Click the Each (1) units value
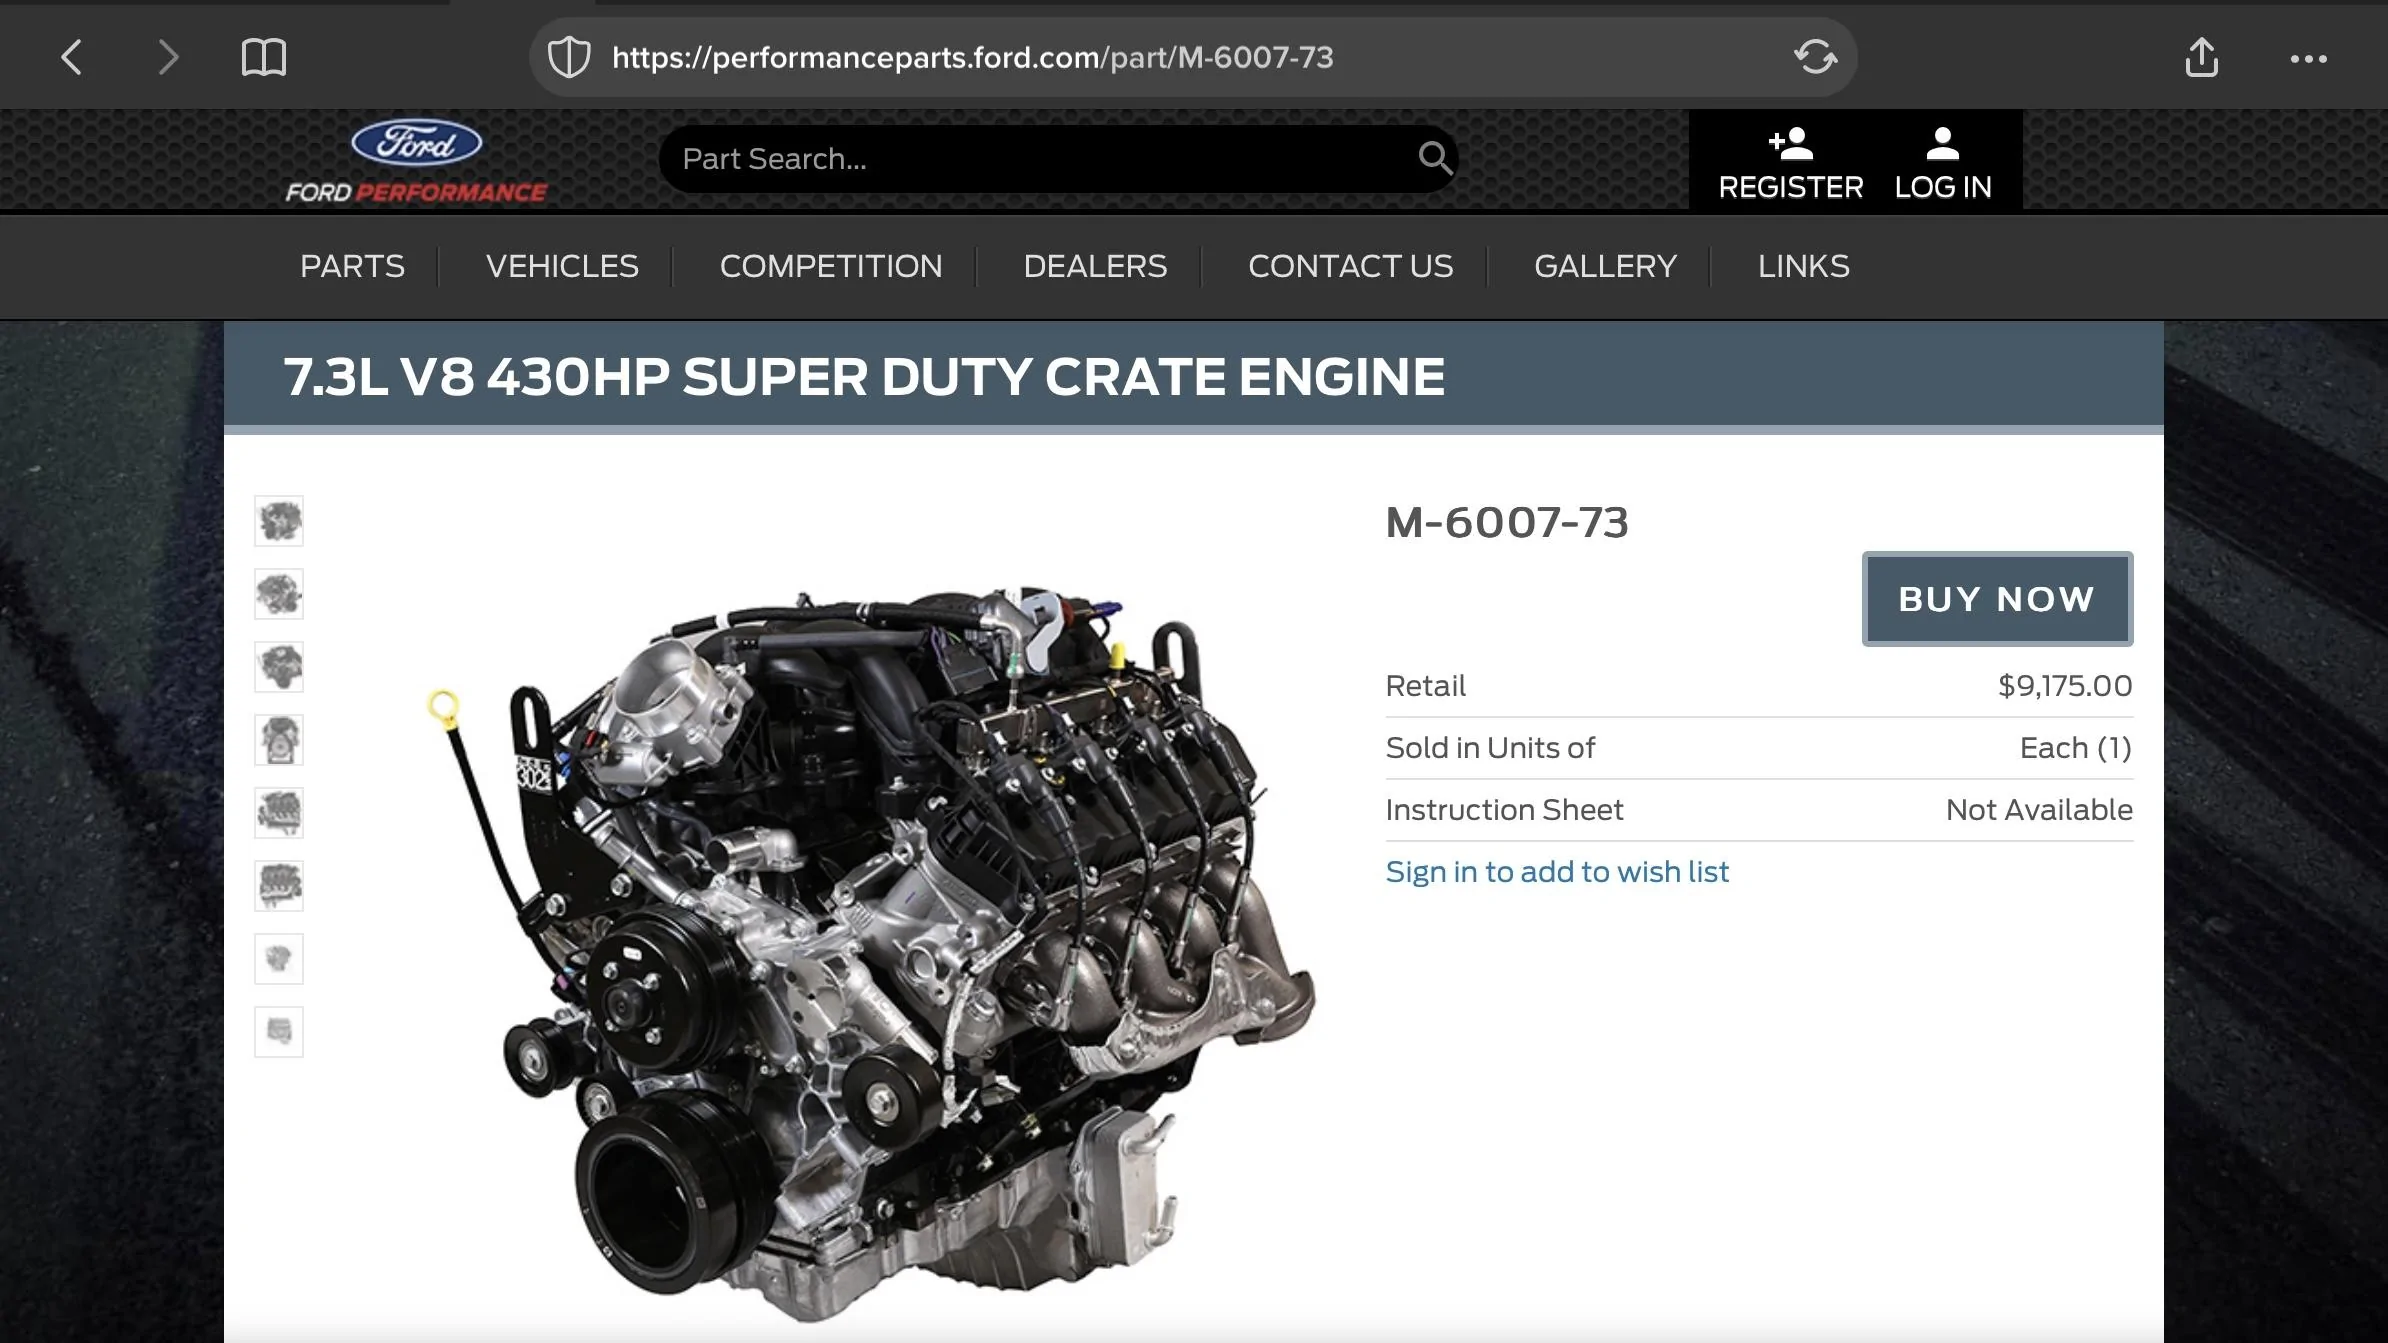 pos(2076,747)
